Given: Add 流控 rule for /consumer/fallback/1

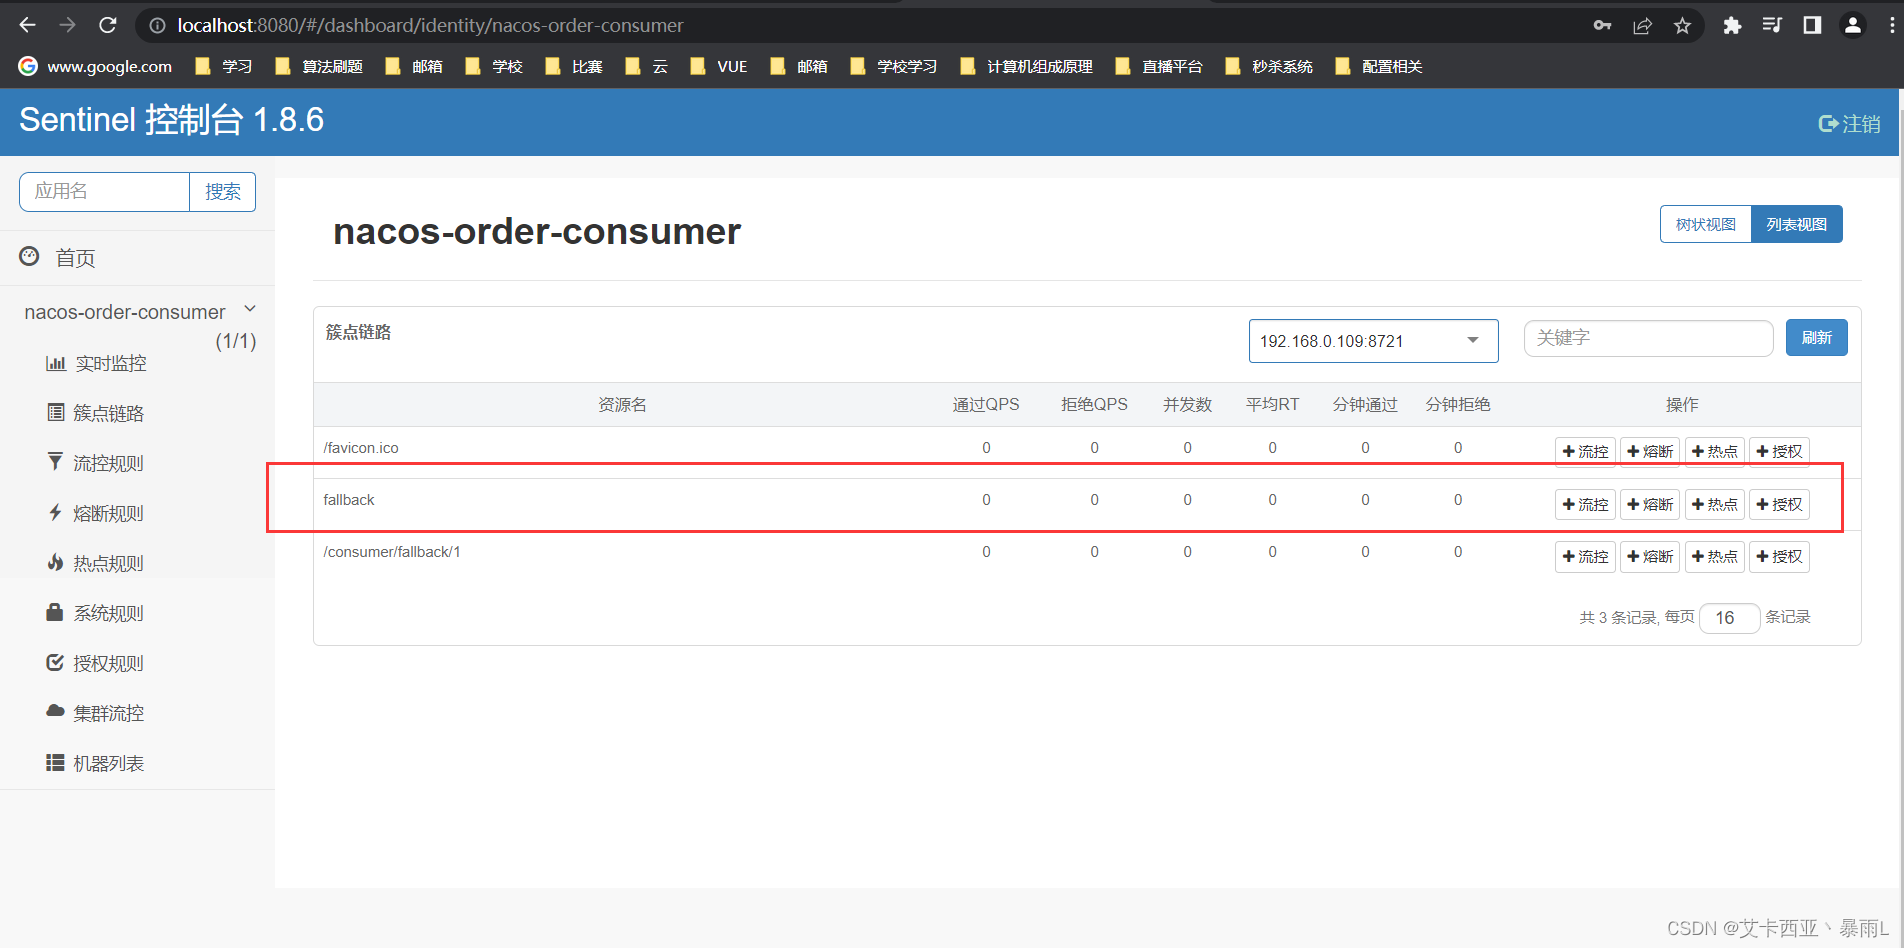Looking at the screenshot, I should 1585,557.
